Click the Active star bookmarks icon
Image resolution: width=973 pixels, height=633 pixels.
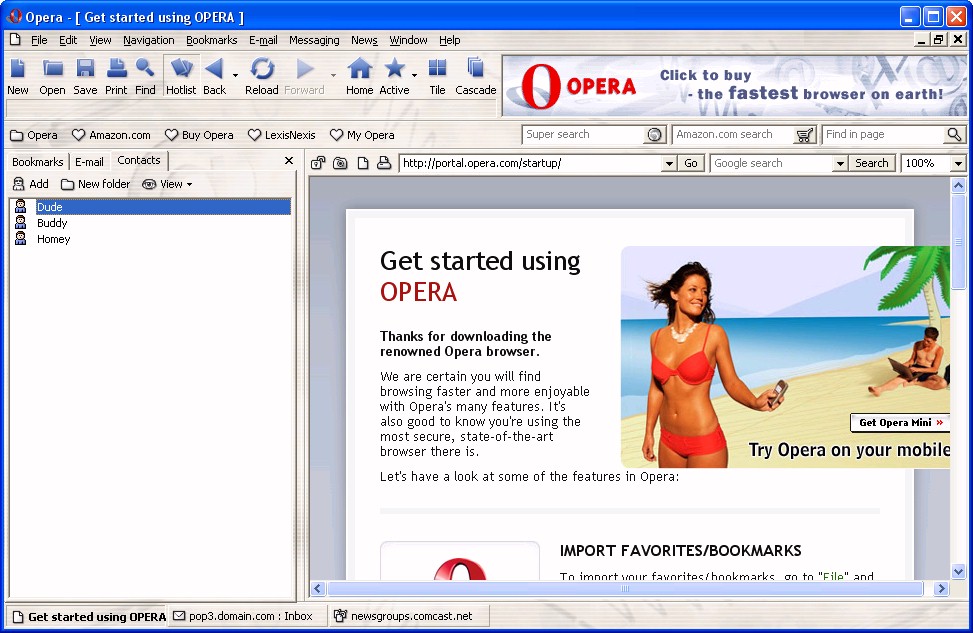tap(394, 69)
